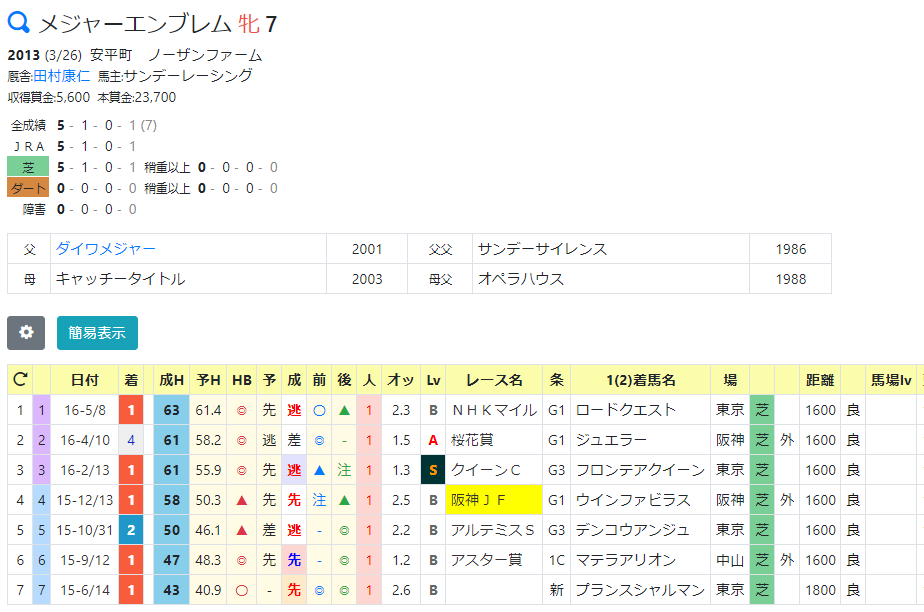Click winner name ジュエラー
Screen dimensions: 924x612
[611, 440]
